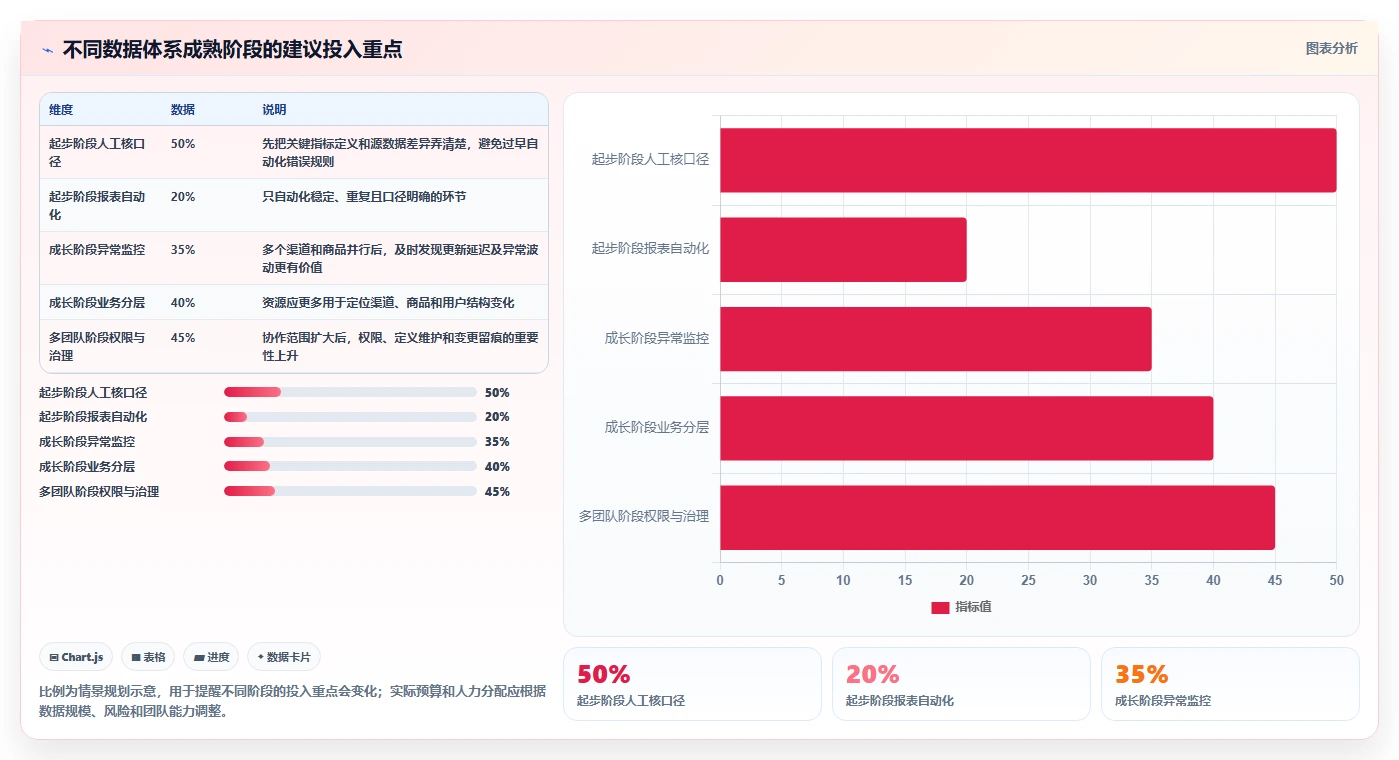The image size is (1399, 760).
Task: Select the 数据卡片 tag chip
Action: click(x=284, y=657)
